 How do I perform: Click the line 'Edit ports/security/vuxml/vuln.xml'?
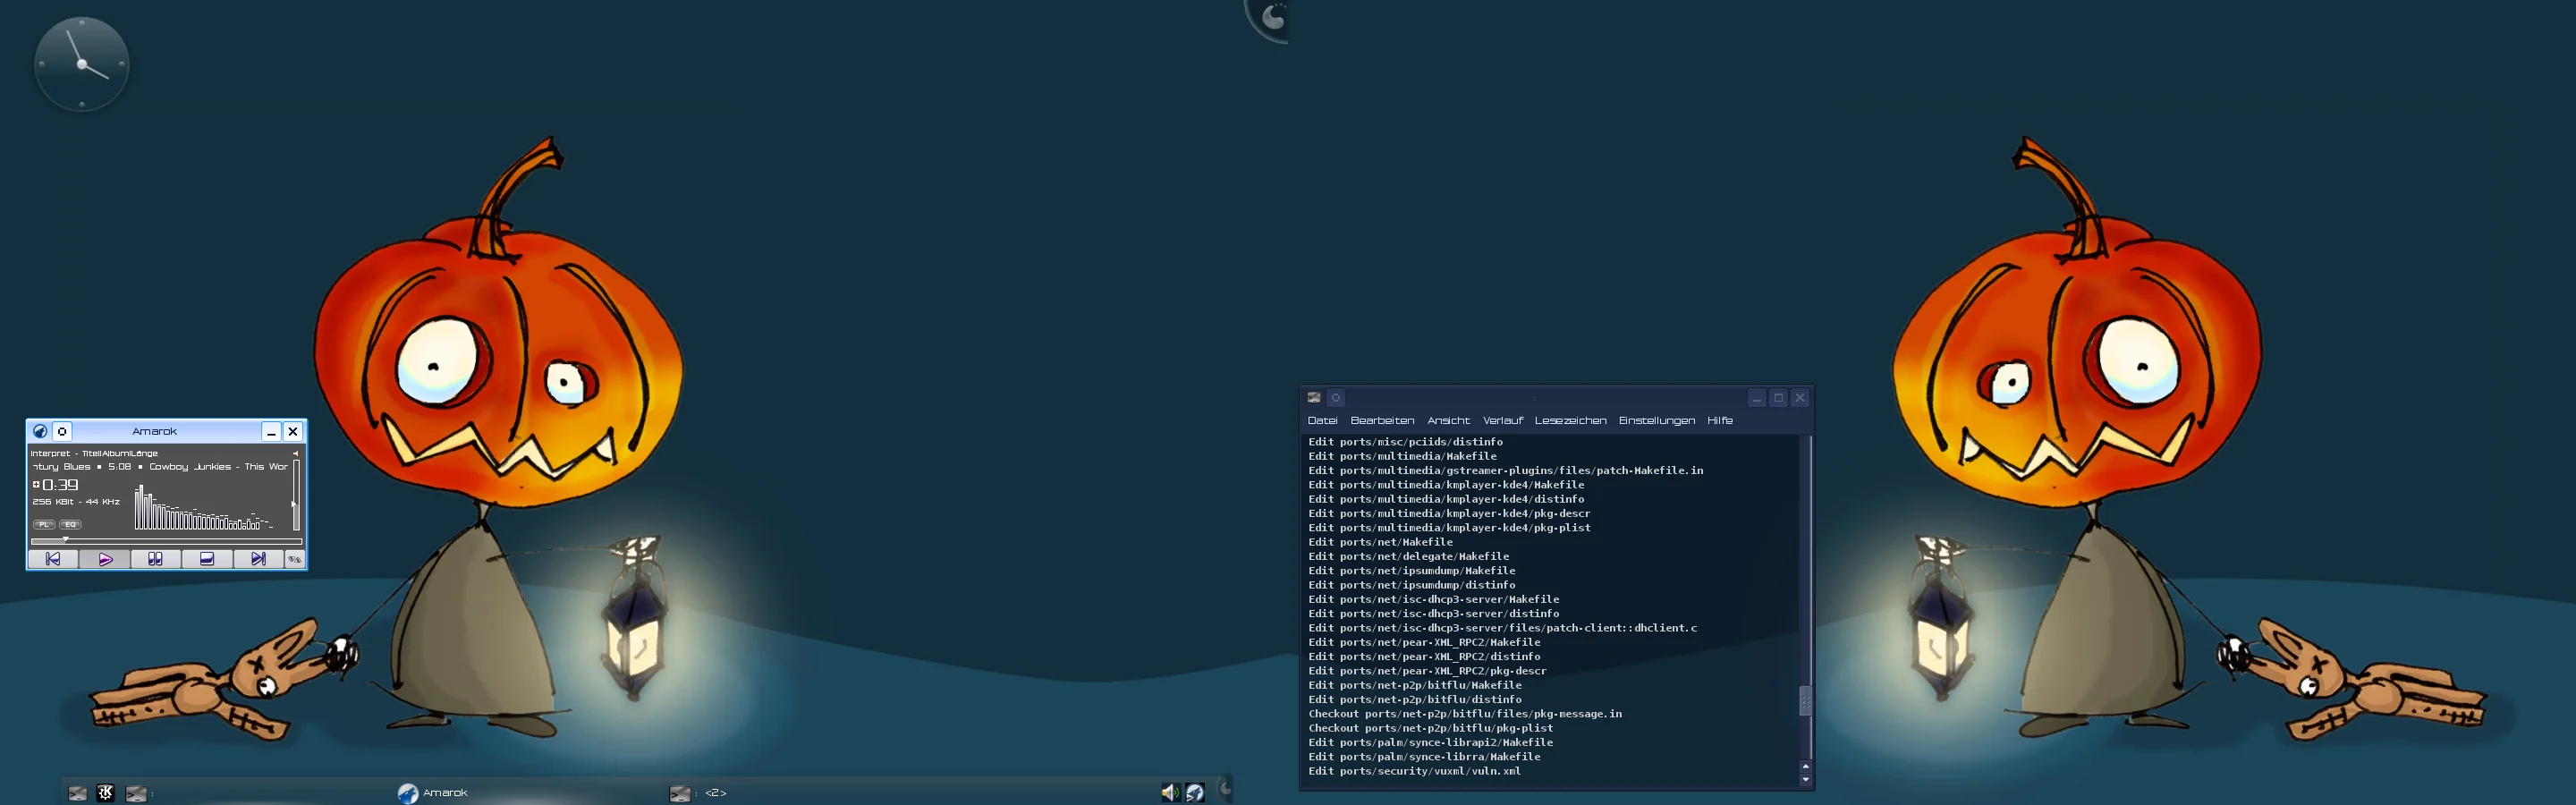(1414, 771)
